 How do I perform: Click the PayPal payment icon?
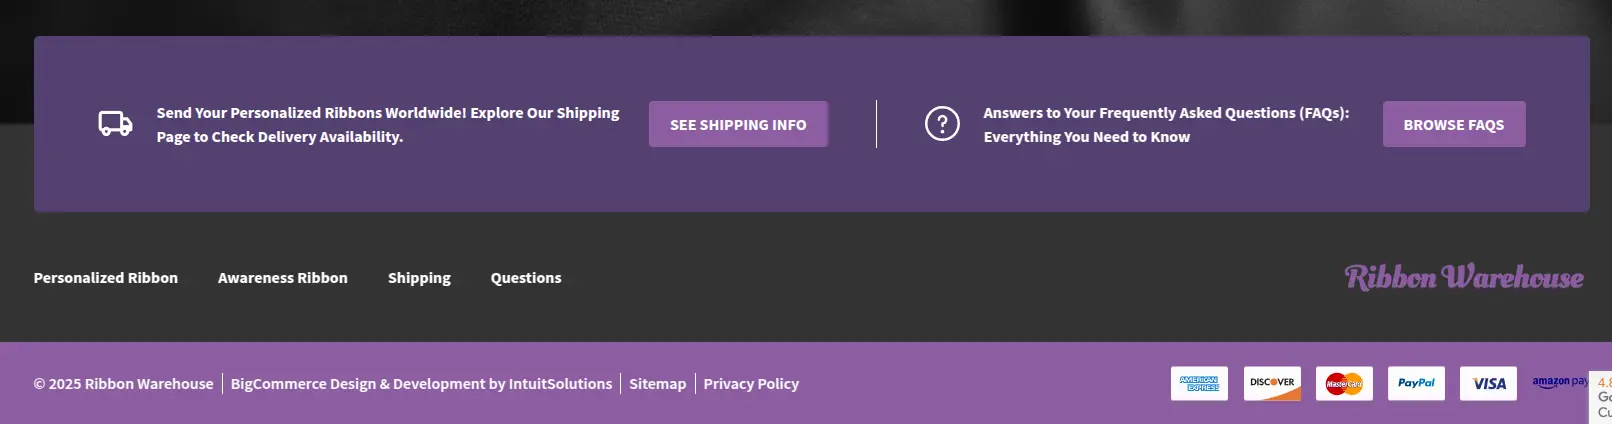tap(1416, 383)
